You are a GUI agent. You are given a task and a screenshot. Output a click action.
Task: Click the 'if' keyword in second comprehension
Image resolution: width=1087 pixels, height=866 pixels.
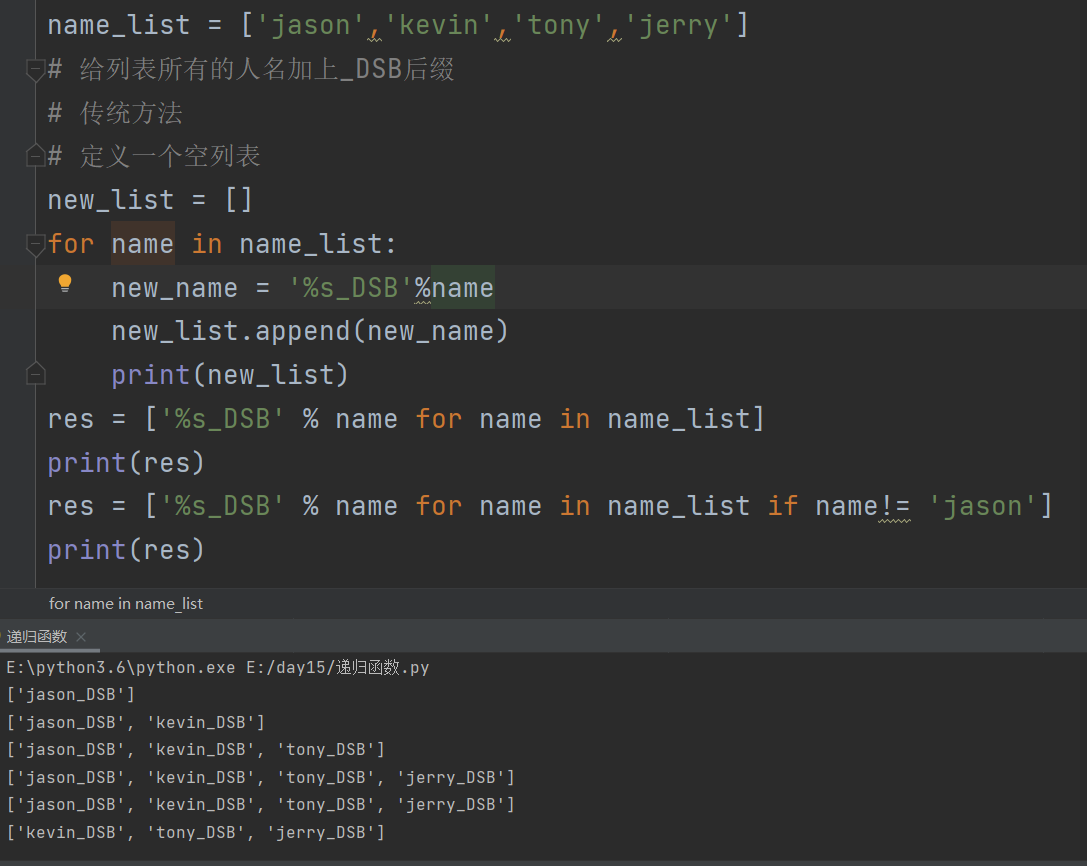click(783, 506)
